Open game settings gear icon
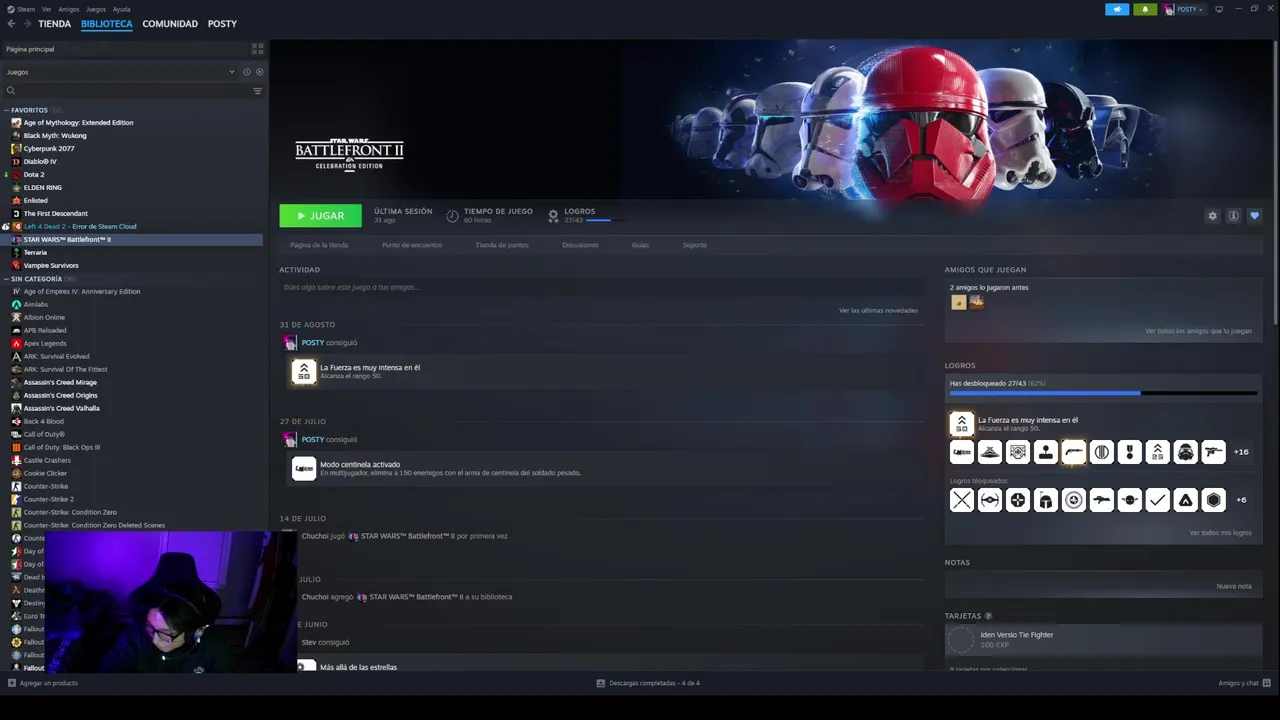Image resolution: width=1280 pixels, height=720 pixels. point(1212,216)
